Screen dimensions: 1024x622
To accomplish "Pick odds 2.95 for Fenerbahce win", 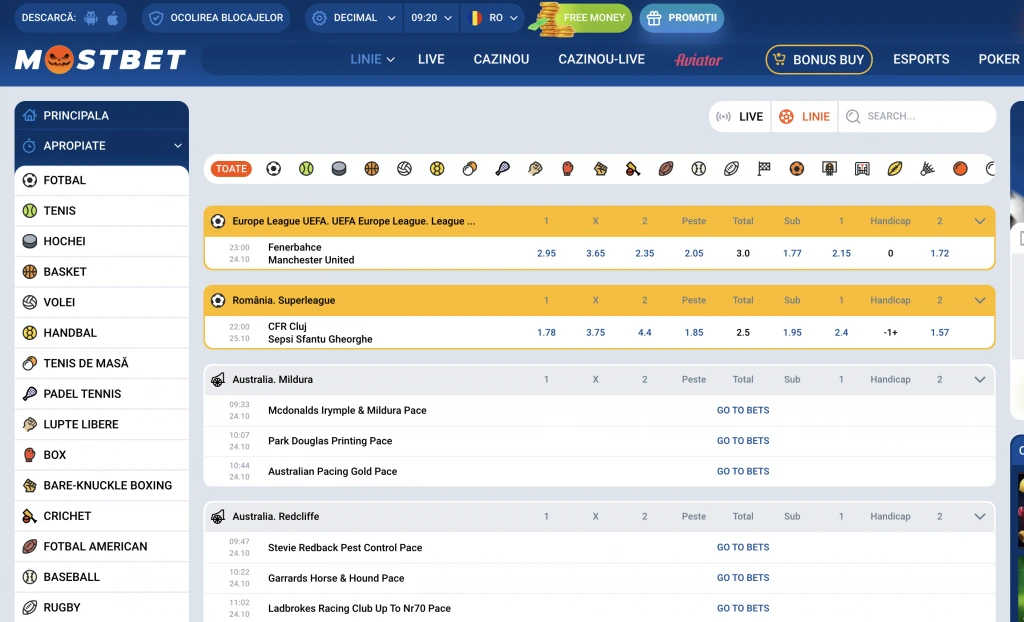I will coord(546,254).
